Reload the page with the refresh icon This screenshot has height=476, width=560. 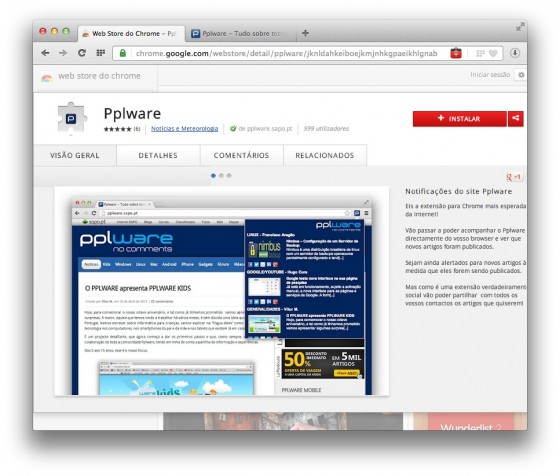[82, 53]
